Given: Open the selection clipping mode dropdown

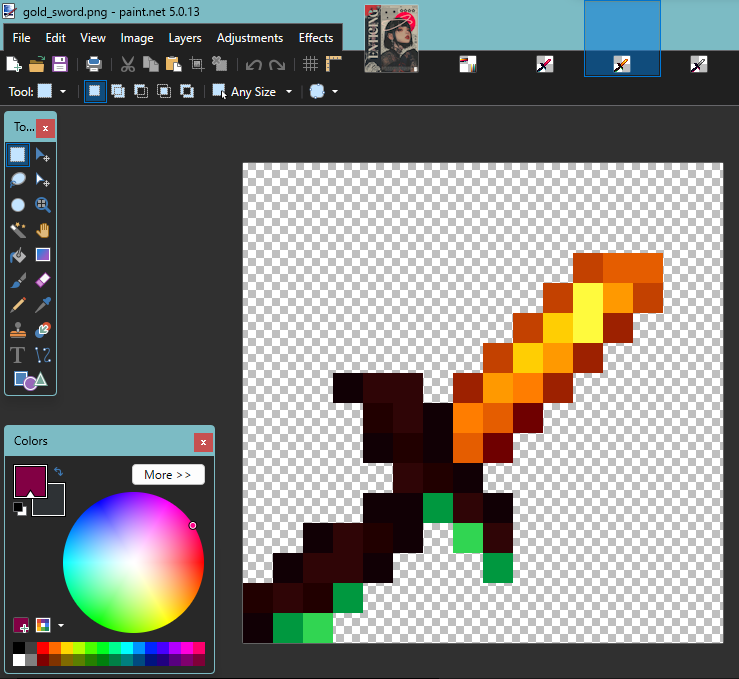Looking at the screenshot, I should click(335, 91).
